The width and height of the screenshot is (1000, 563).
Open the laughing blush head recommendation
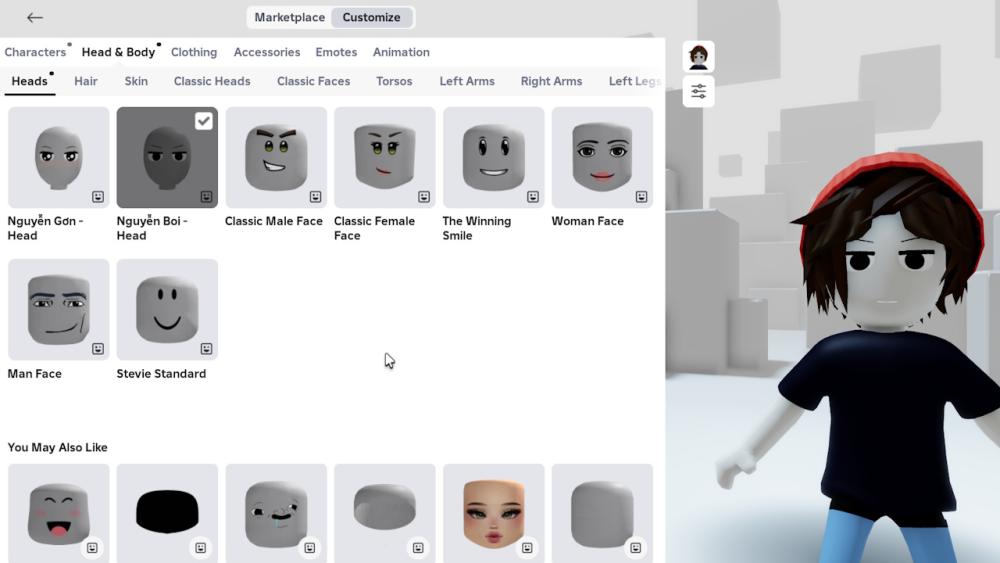[59, 513]
